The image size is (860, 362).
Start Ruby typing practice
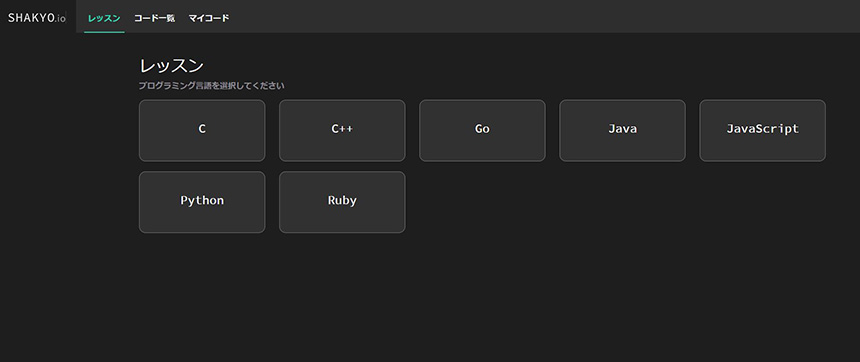(x=342, y=202)
